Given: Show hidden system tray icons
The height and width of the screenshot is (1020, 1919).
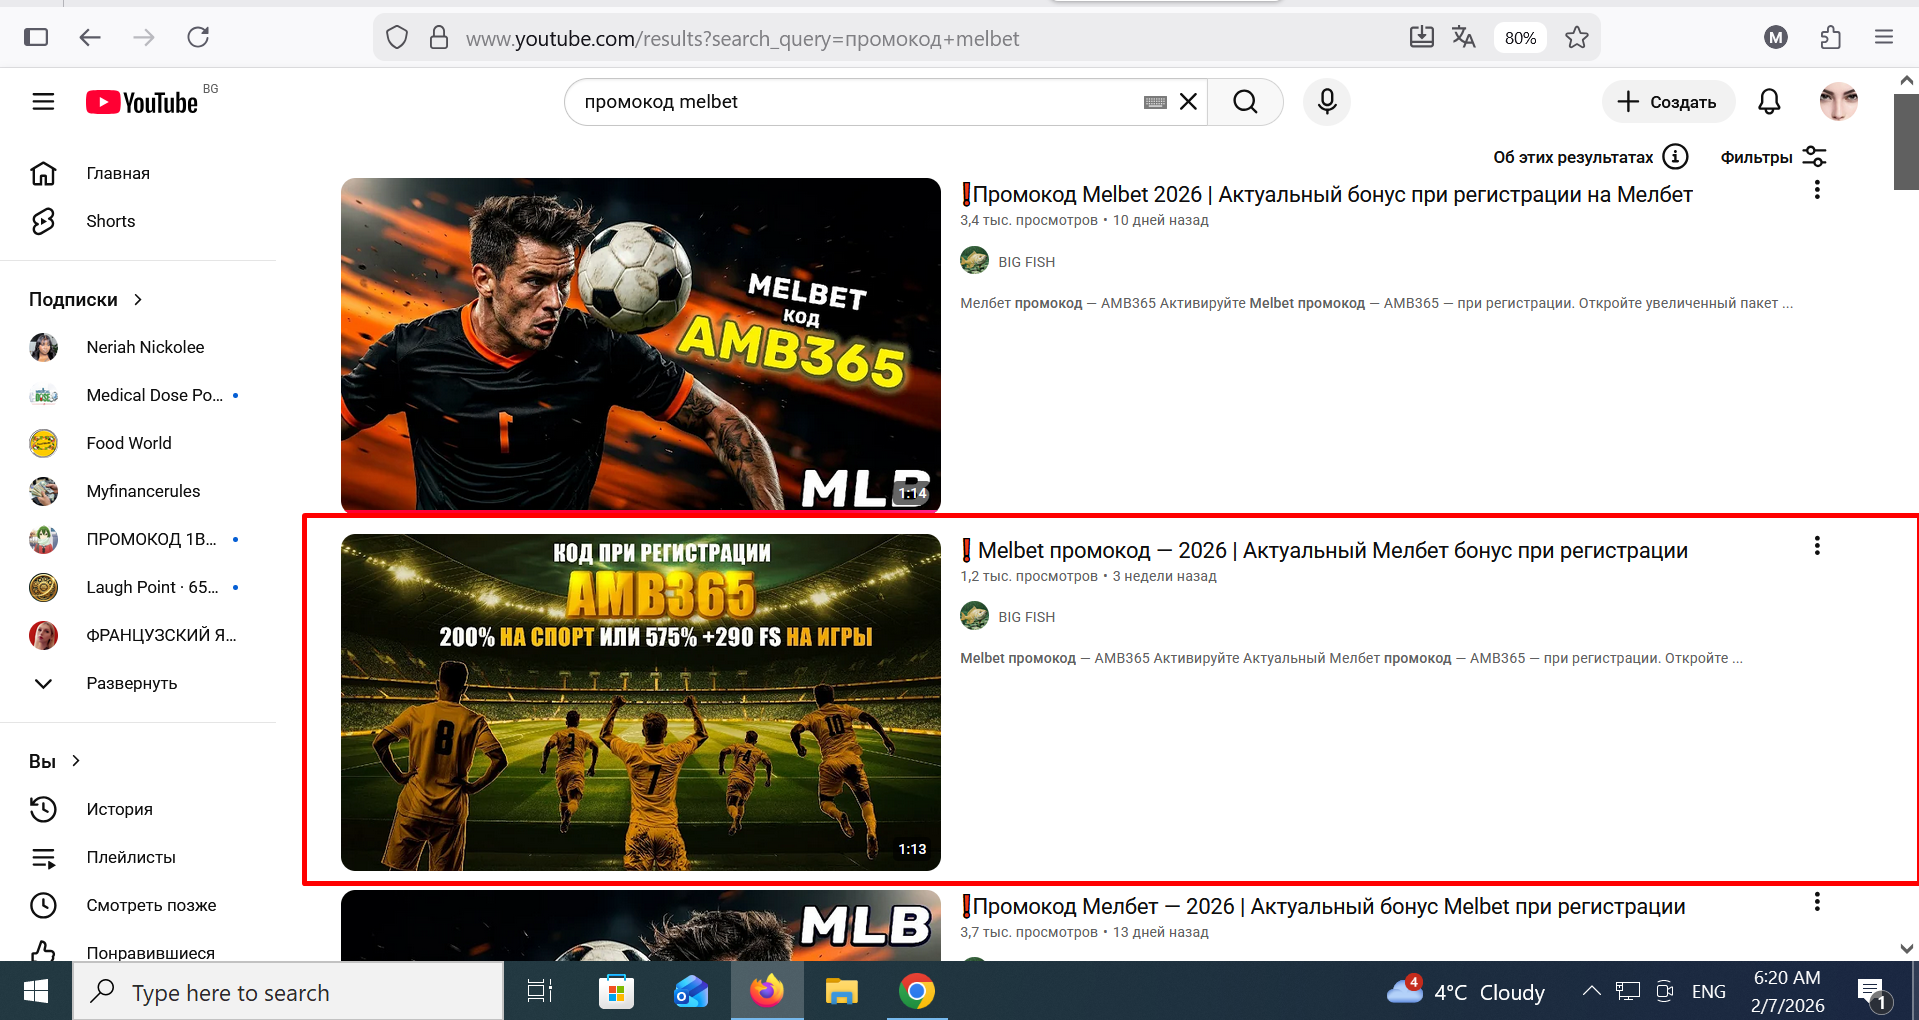Looking at the screenshot, I should tap(1591, 991).
